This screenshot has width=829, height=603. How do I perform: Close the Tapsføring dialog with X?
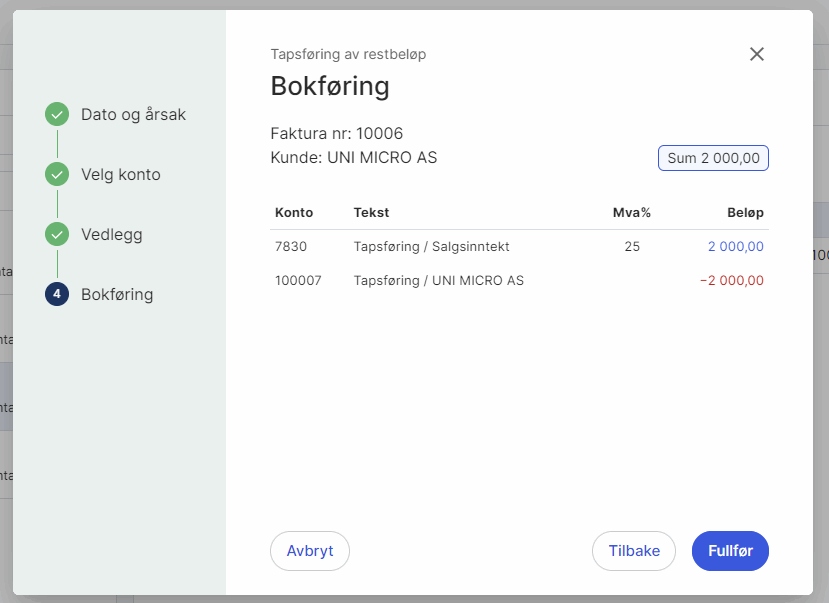click(757, 54)
